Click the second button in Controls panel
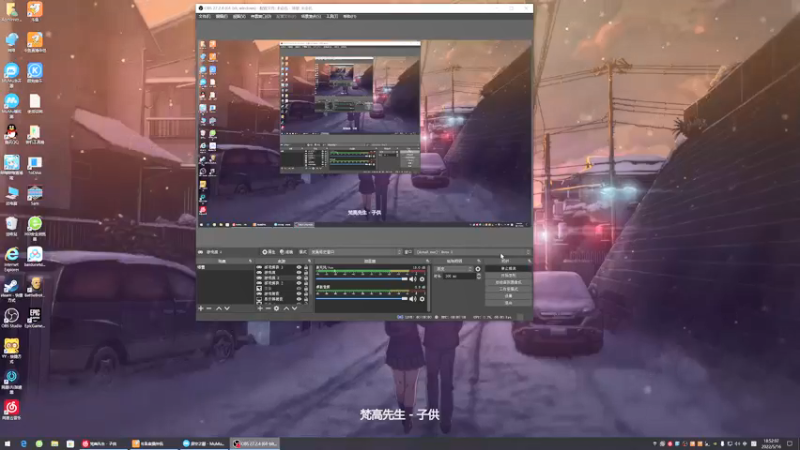800x450 pixels. (x=509, y=276)
